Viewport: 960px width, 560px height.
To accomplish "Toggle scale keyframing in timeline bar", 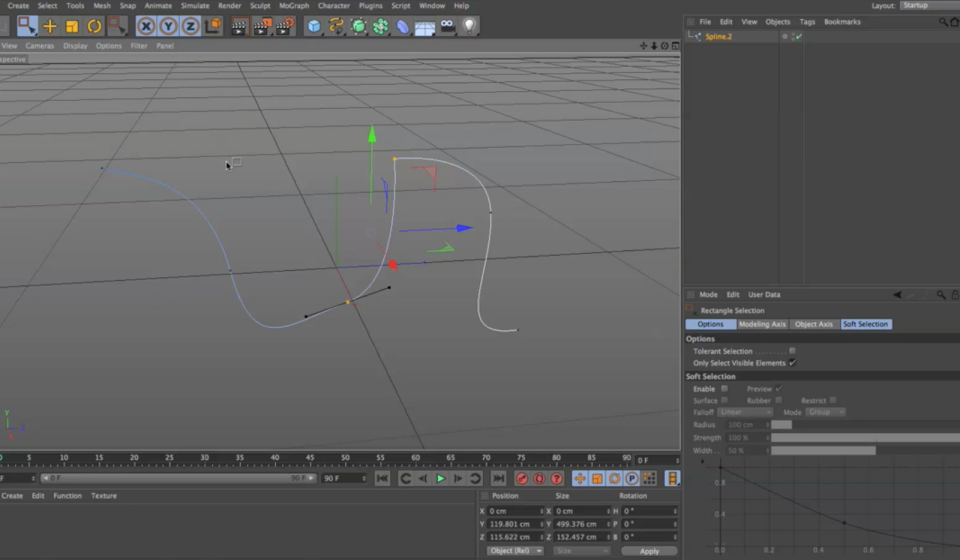I will (x=597, y=479).
